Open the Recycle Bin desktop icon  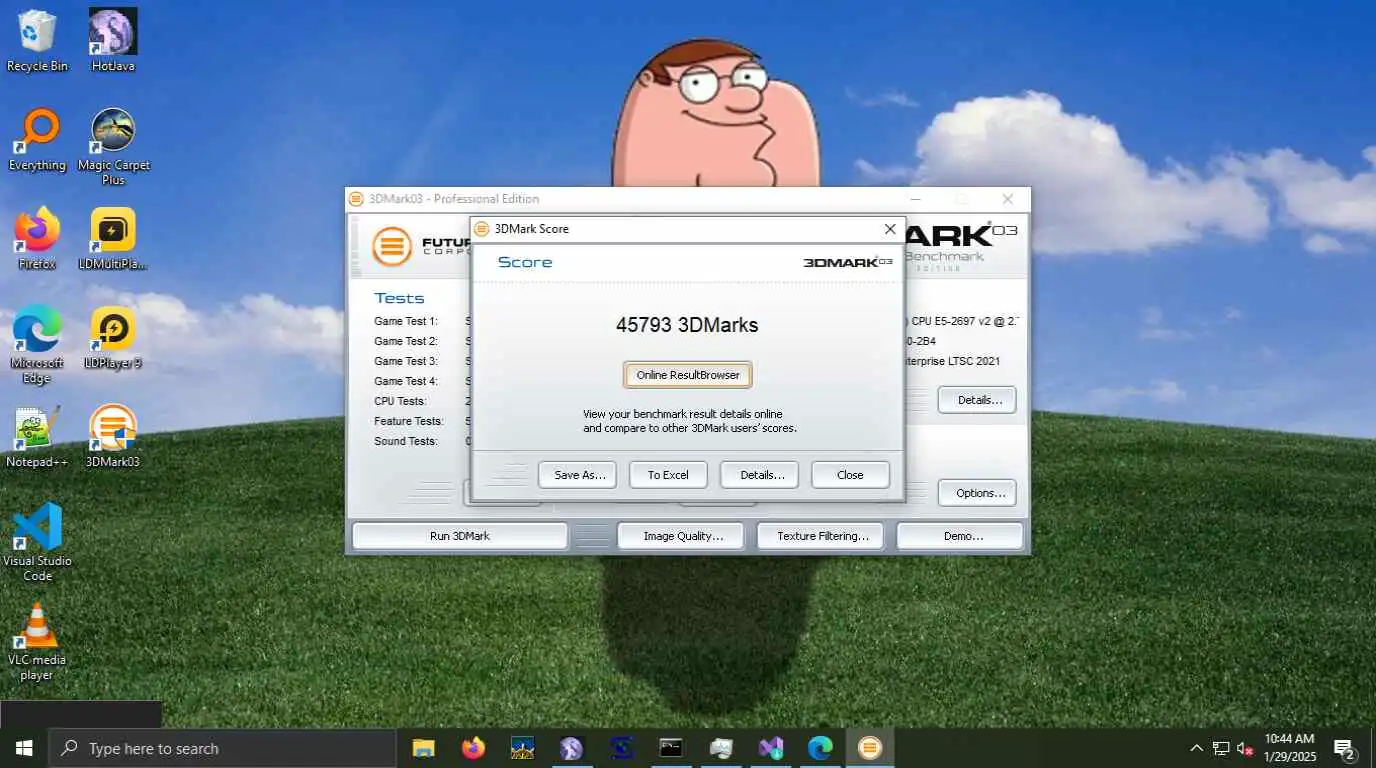pos(37,40)
